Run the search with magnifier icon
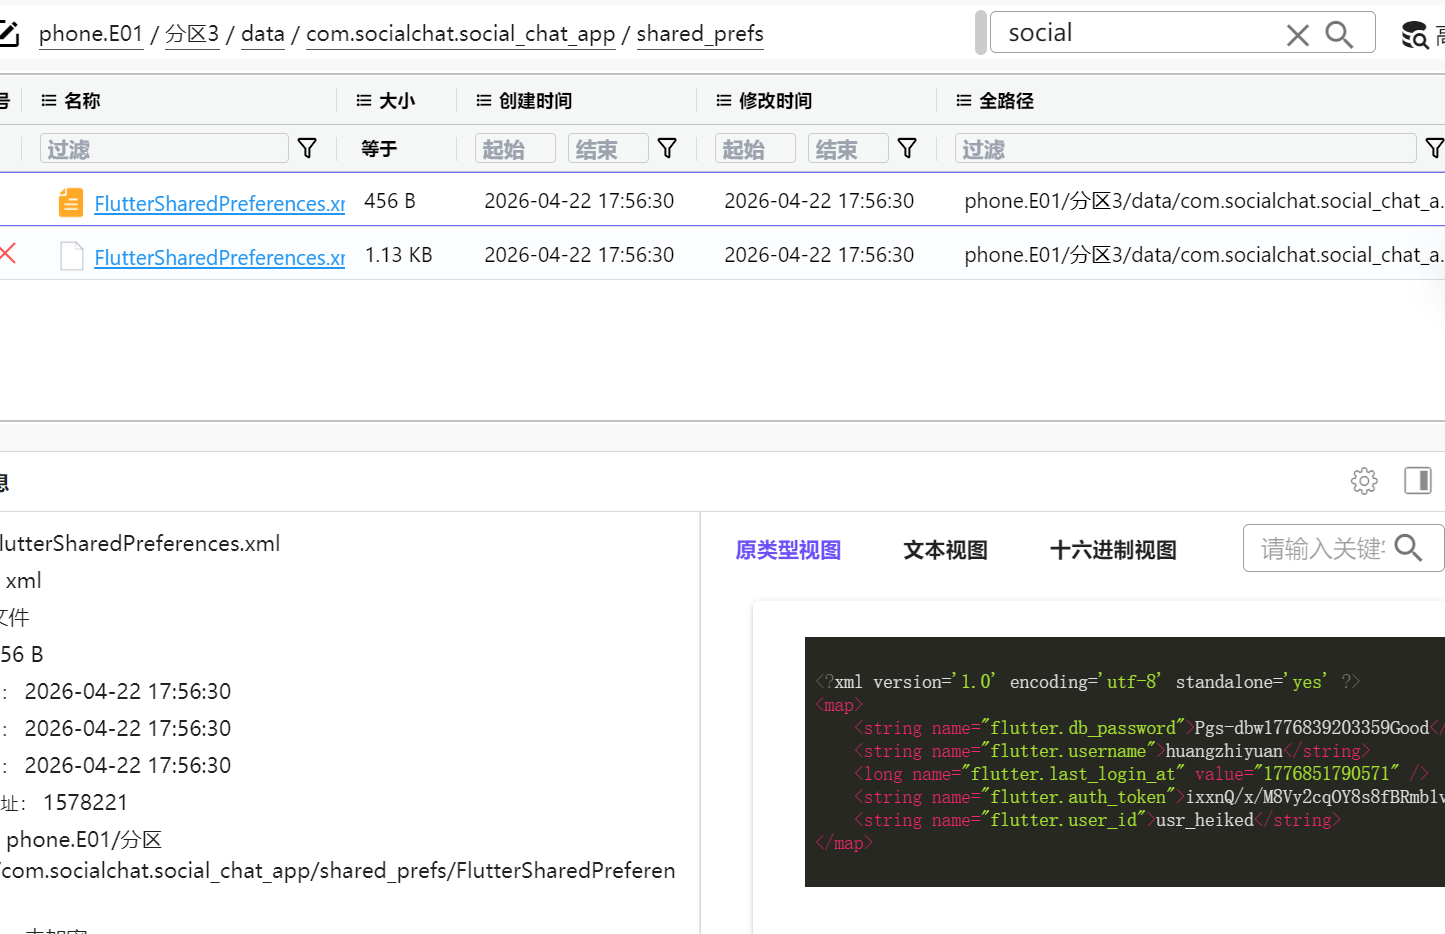The height and width of the screenshot is (934, 1445). click(x=1339, y=35)
